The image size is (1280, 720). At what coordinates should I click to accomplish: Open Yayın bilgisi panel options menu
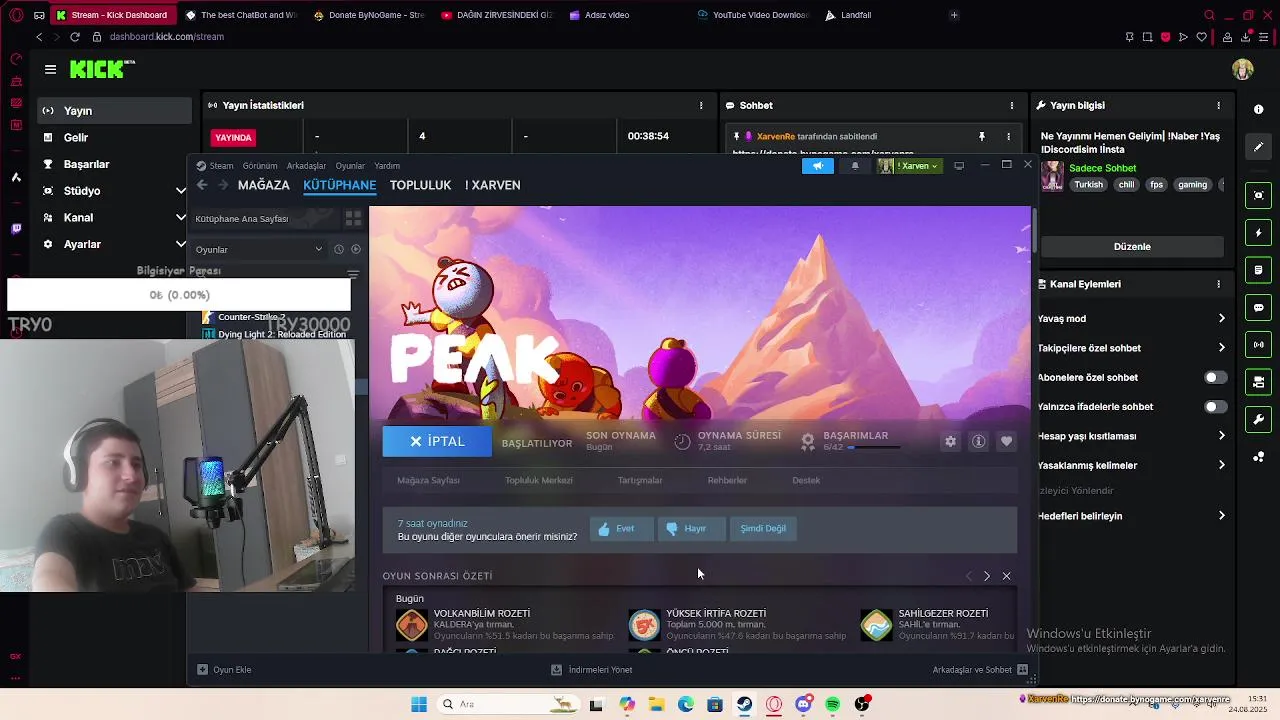[x=1218, y=105]
